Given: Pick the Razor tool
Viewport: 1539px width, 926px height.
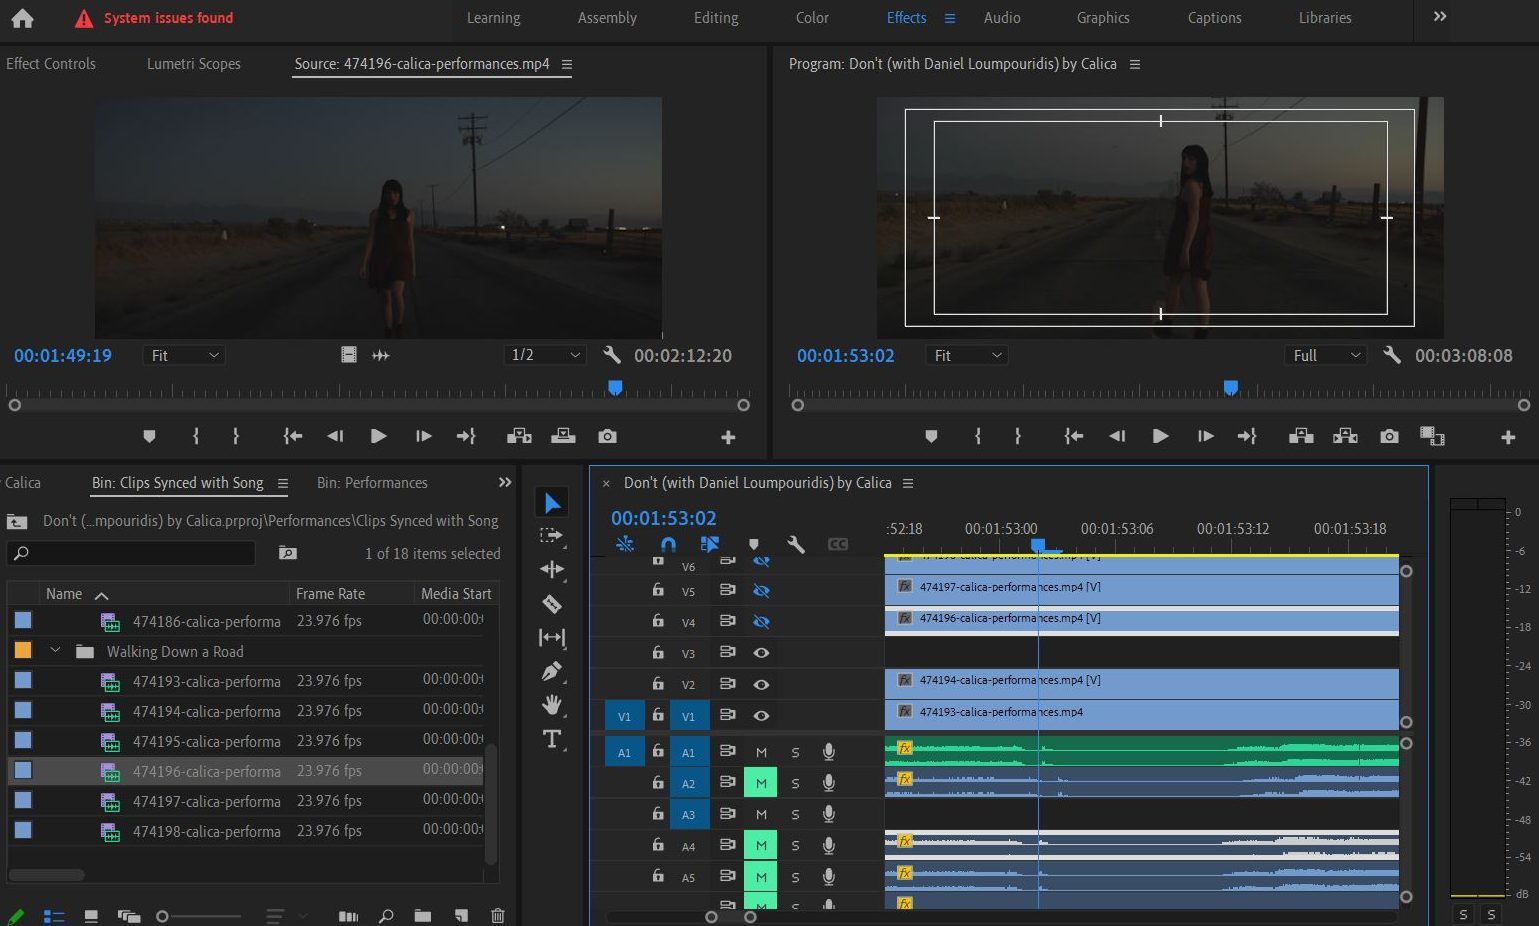Looking at the screenshot, I should pyautogui.click(x=551, y=604).
